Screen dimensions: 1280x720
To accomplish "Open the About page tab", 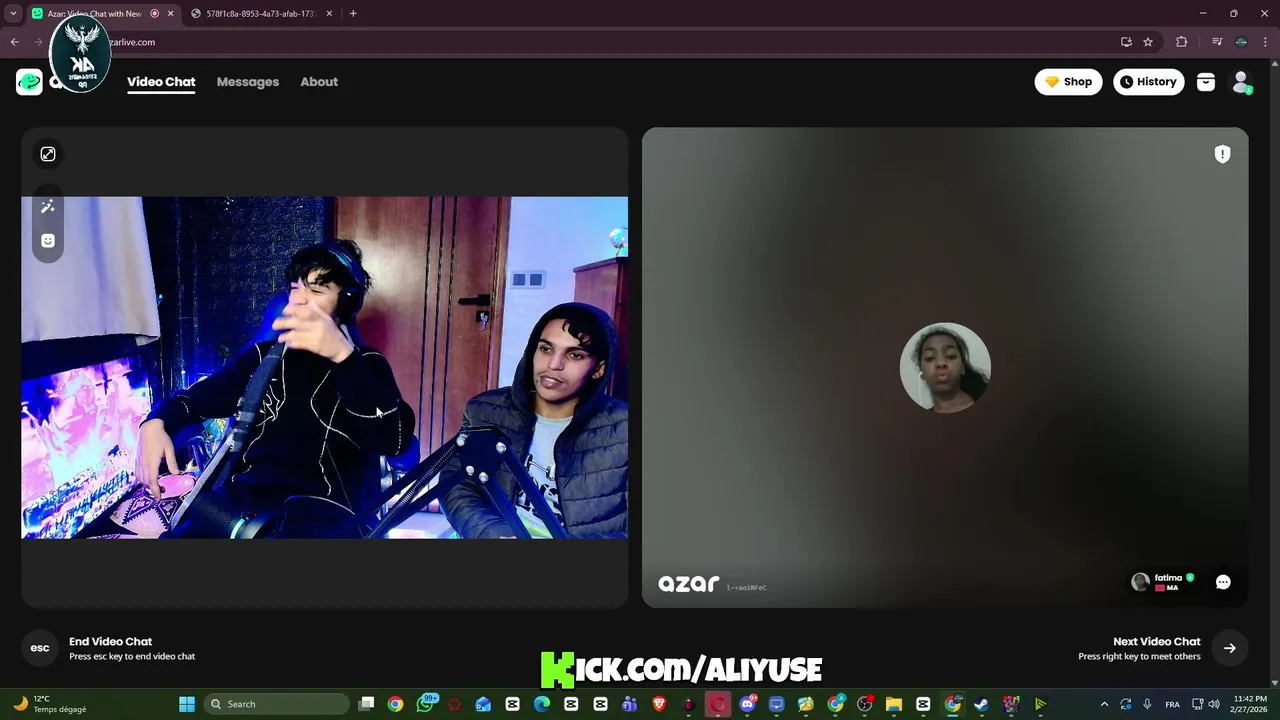I will pyautogui.click(x=319, y=82).
